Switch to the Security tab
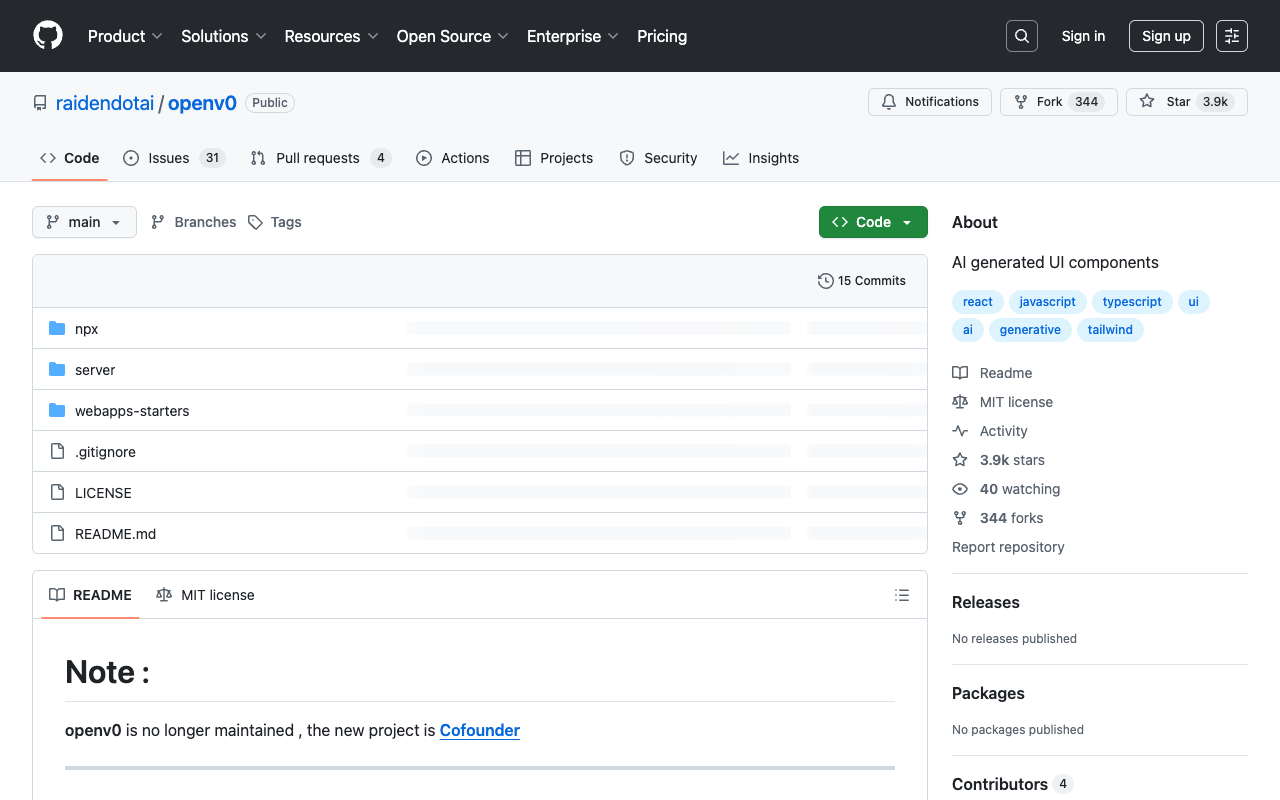The height and width of the screenshot is (800, 1280). click(x=658, y=158)
